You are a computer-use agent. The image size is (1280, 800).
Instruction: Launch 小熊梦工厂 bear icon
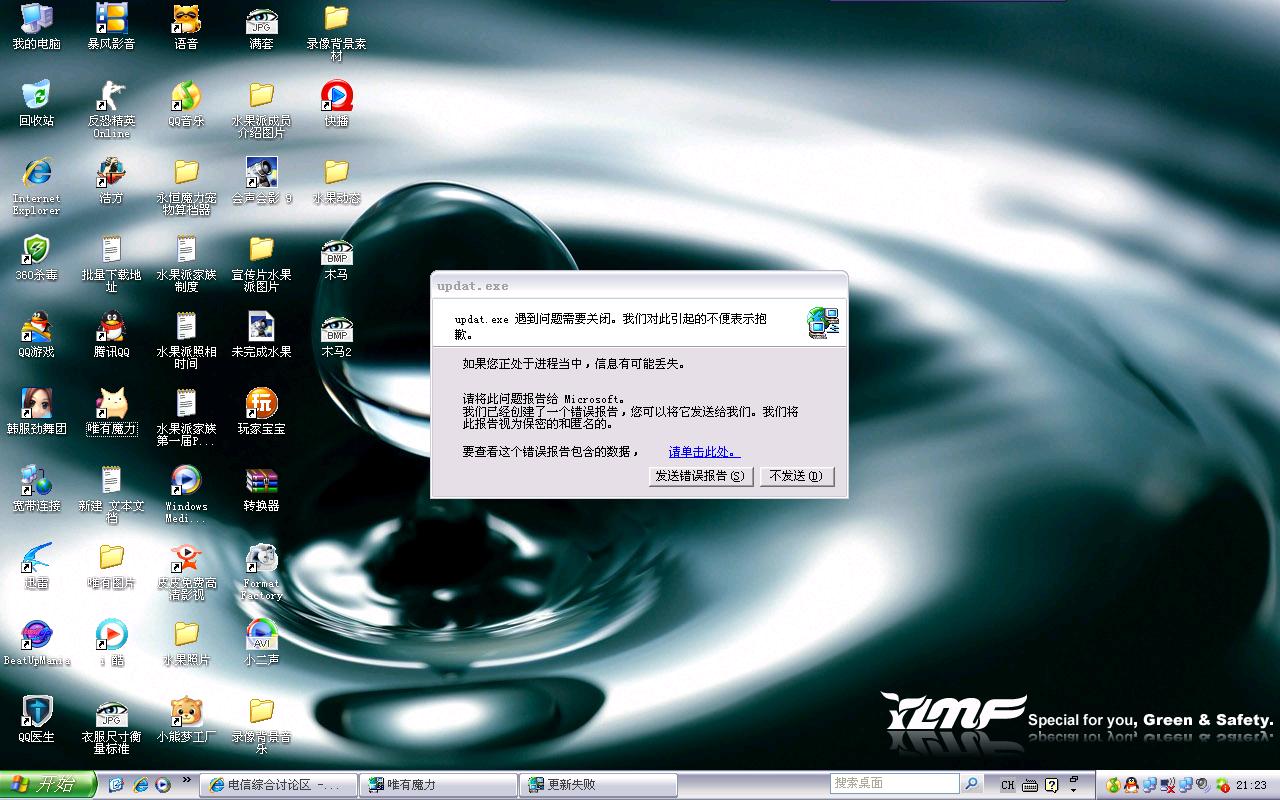[x=186, y=719]
